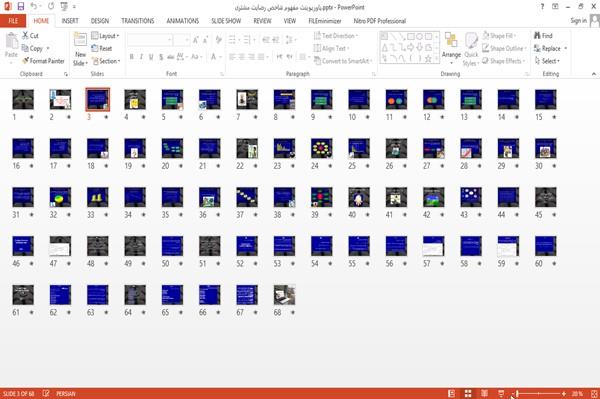Toggle Justify paragraph button
600x399 pixels.
click(261, 57)
